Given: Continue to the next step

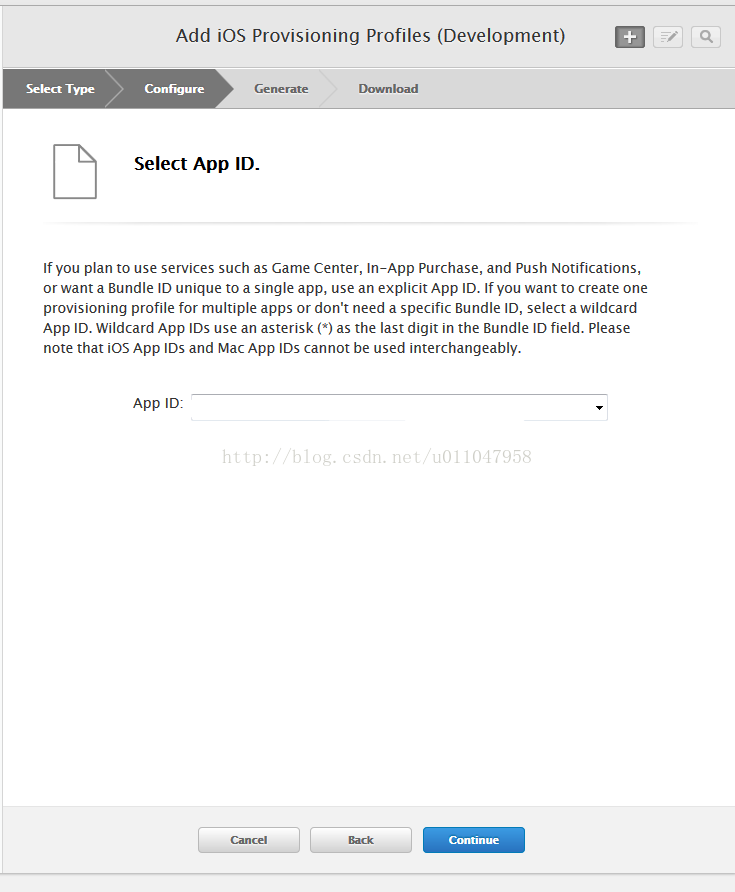Looking at the screenshot, I should pyautogui.click(x=473, y=840).
